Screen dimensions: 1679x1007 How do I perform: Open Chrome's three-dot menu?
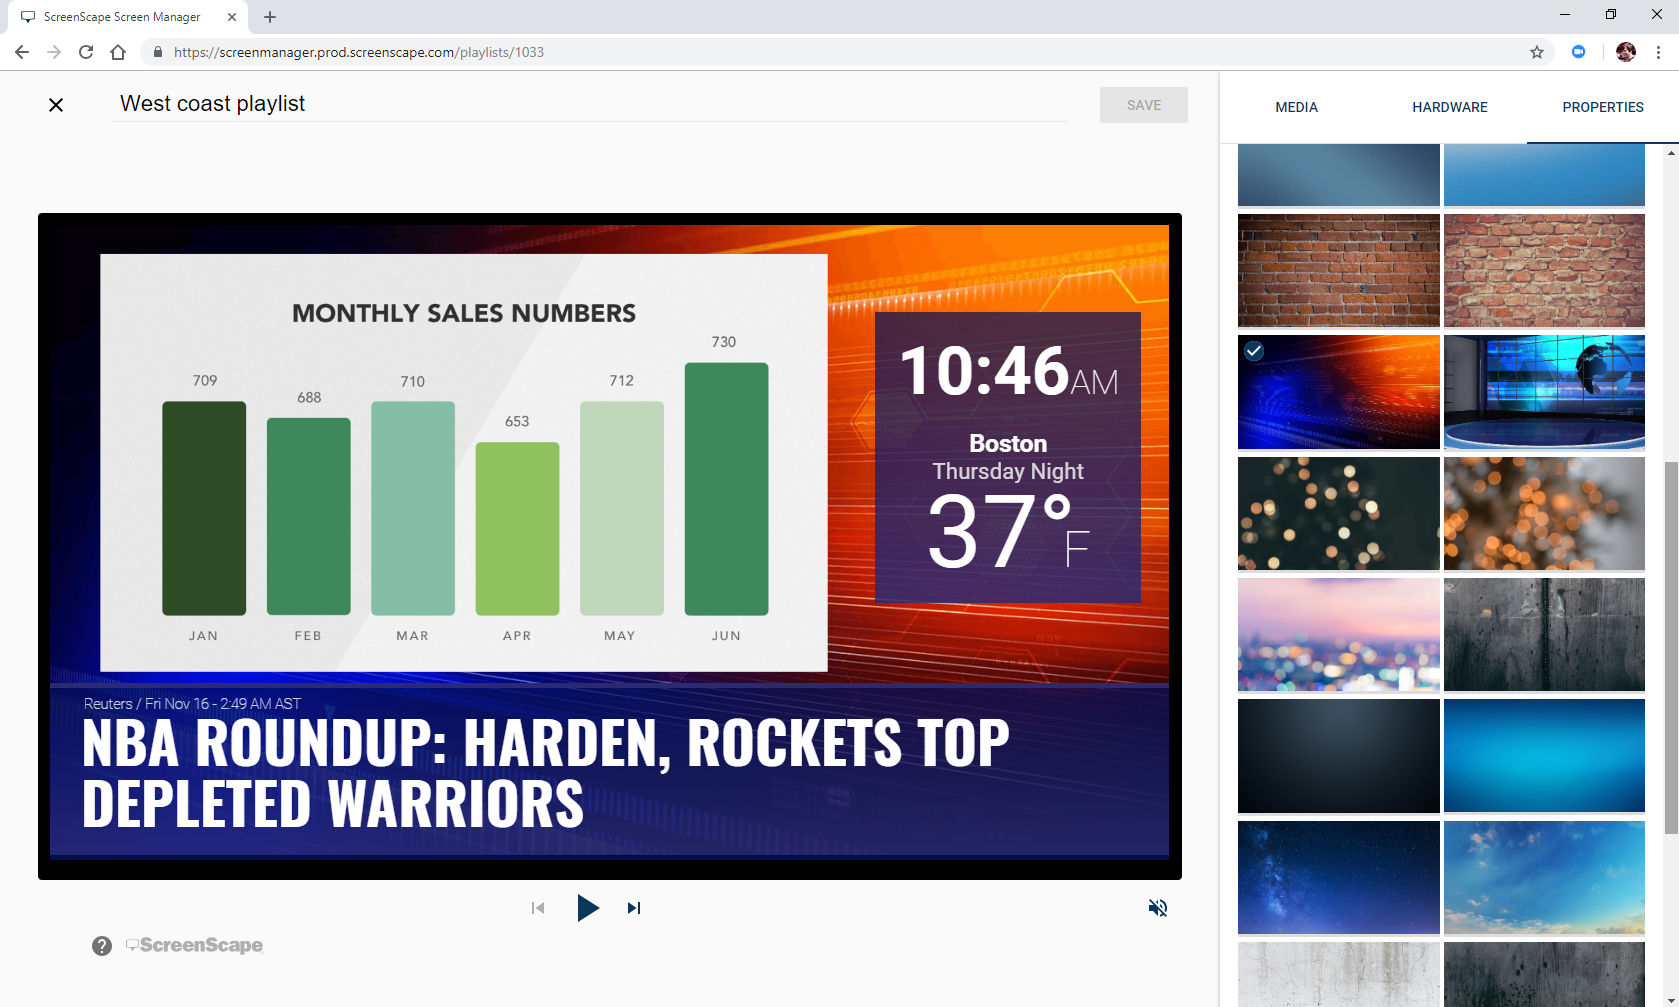pos(1658,52)
